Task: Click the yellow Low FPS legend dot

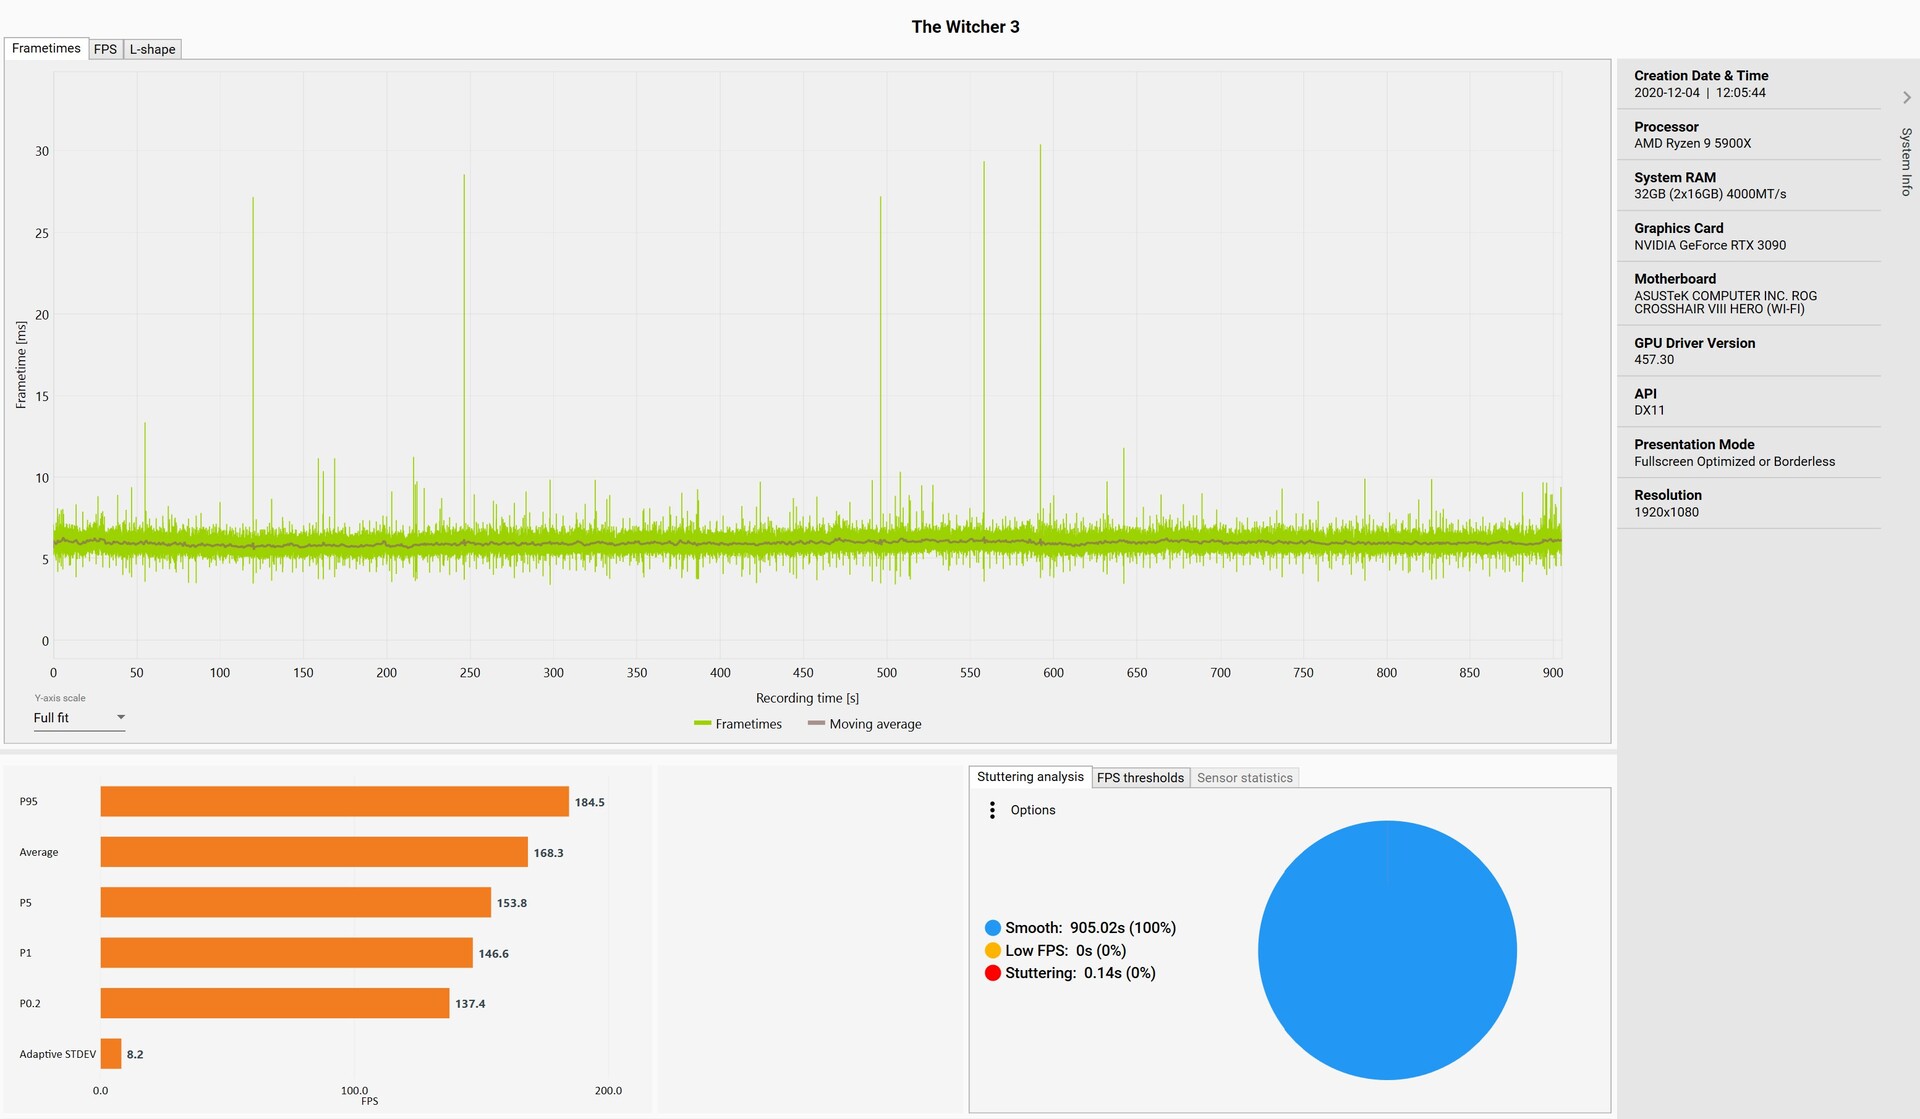Action: 992,951
